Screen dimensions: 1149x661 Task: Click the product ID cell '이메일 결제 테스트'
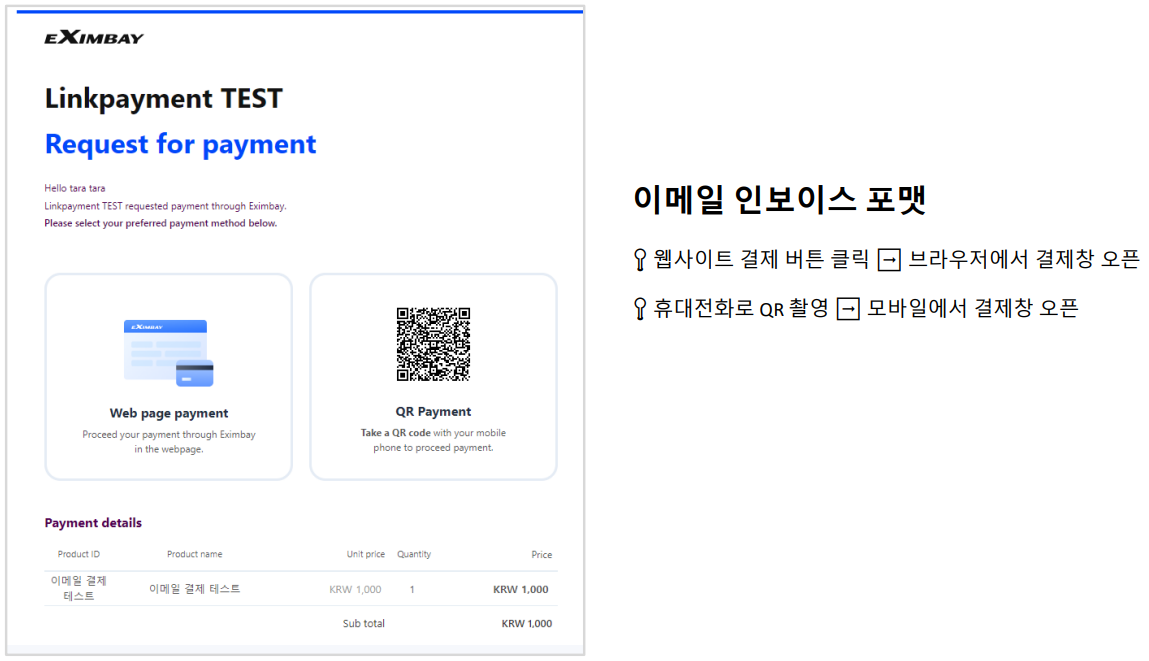point(78,588)
